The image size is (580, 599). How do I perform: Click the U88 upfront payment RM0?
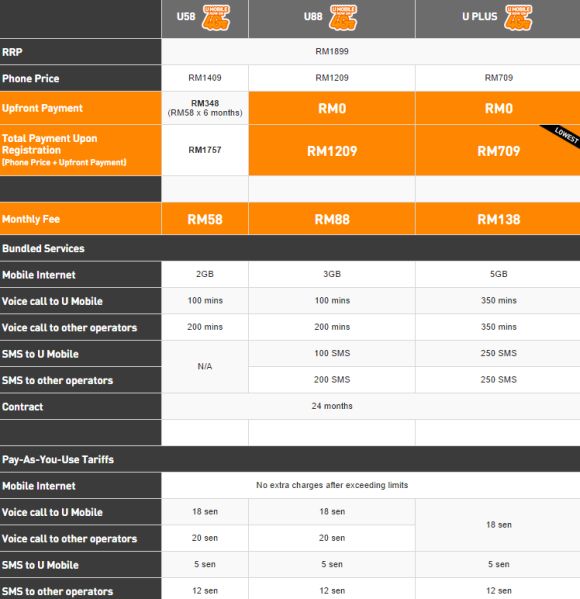332,108
